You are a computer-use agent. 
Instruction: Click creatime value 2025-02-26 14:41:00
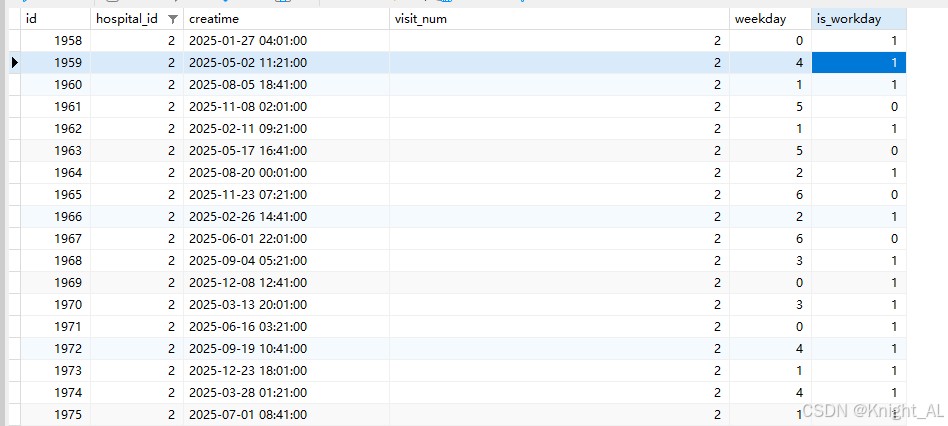click(248, 216)
